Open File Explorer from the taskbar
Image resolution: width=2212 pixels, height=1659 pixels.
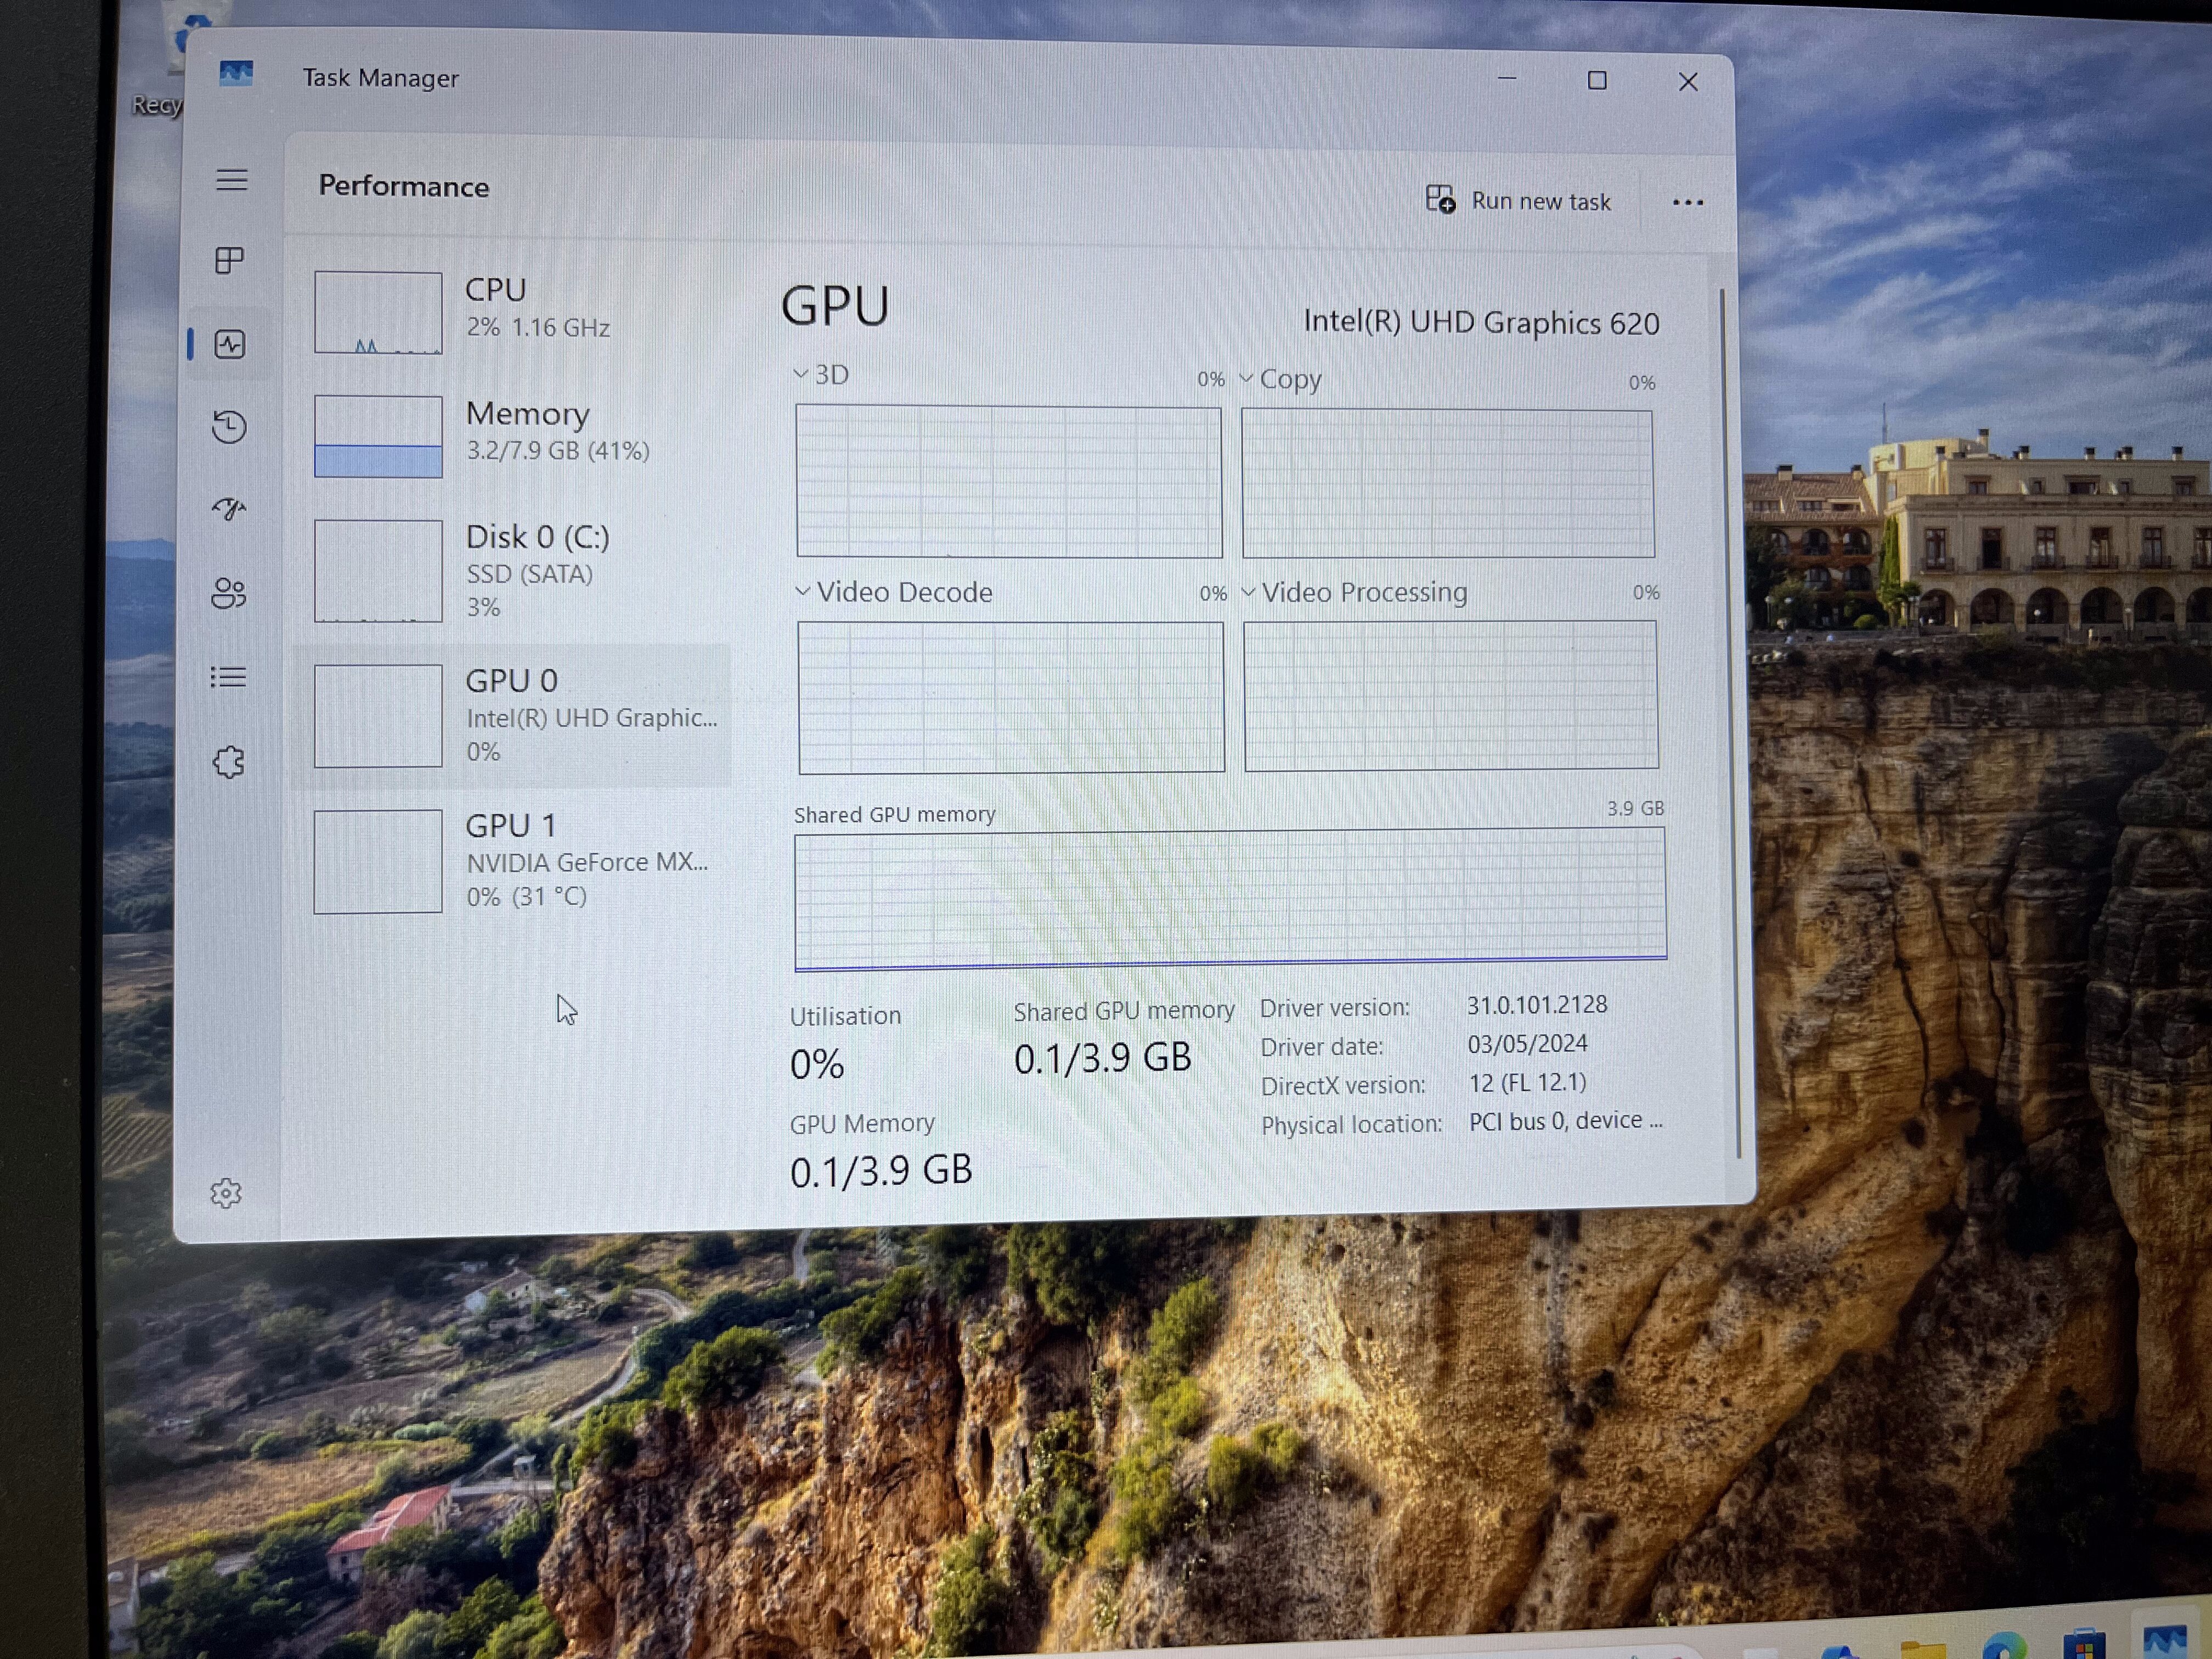[x=1922, y=1648]
